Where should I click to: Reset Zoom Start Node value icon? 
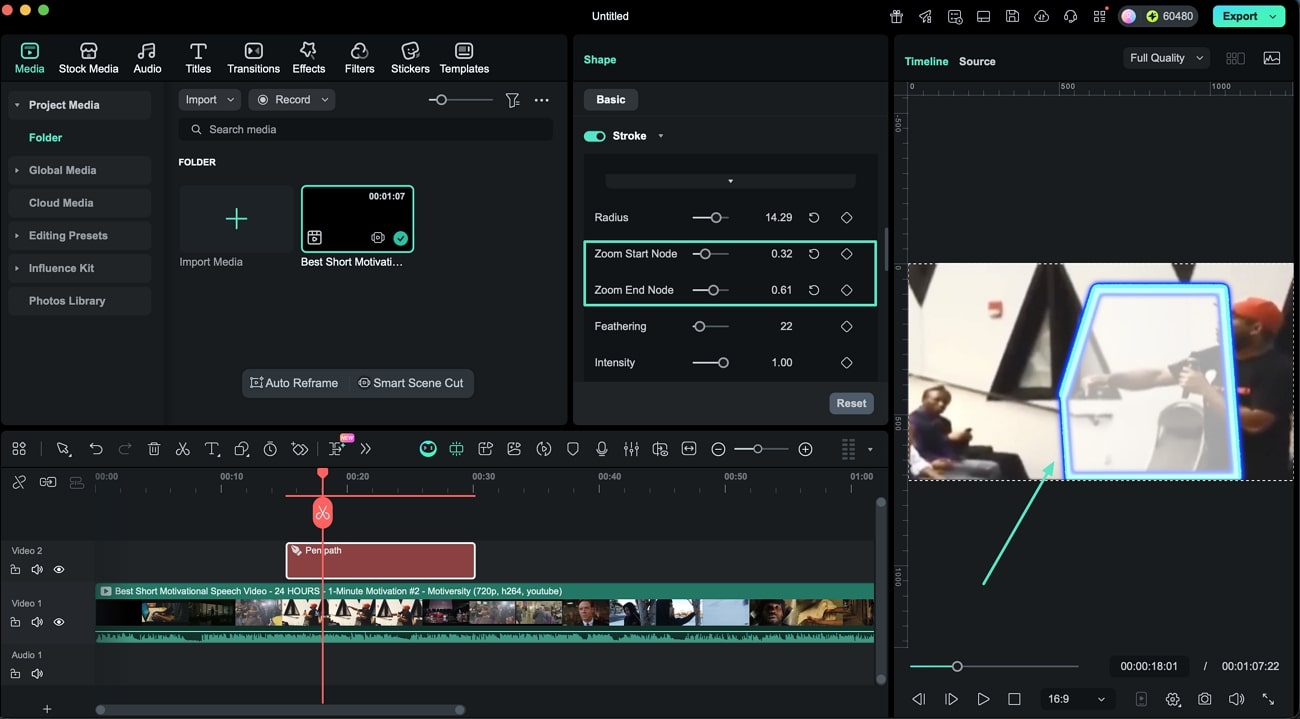pos(814,254)
